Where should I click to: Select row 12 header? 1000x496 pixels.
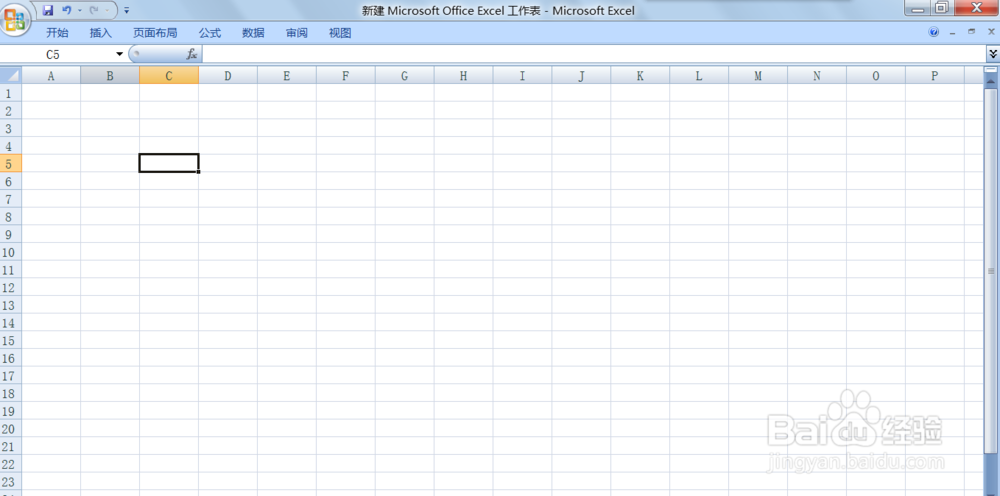[x=11, y=288]
